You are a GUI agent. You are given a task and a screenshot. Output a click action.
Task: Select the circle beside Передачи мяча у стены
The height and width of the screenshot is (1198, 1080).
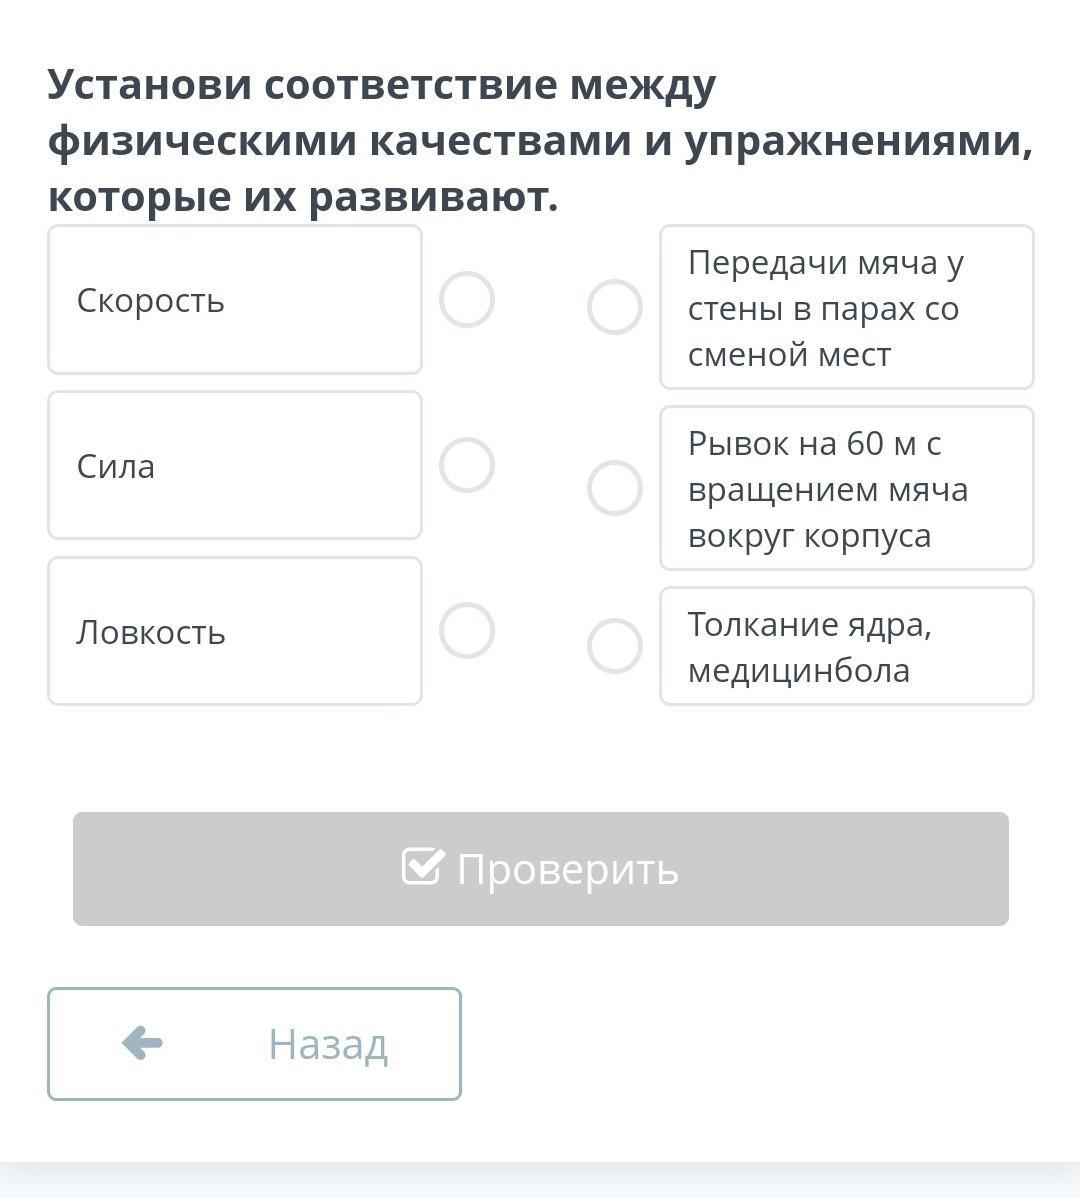[614, 307]
